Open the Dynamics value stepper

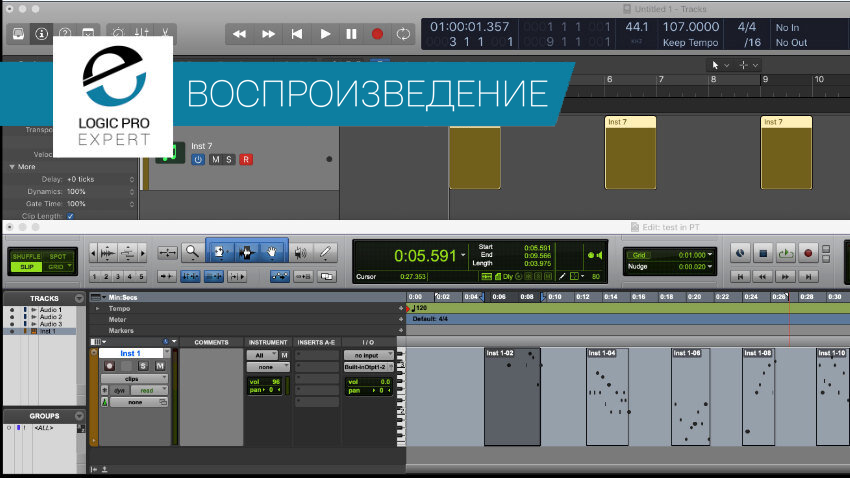(x=132, y=192)
